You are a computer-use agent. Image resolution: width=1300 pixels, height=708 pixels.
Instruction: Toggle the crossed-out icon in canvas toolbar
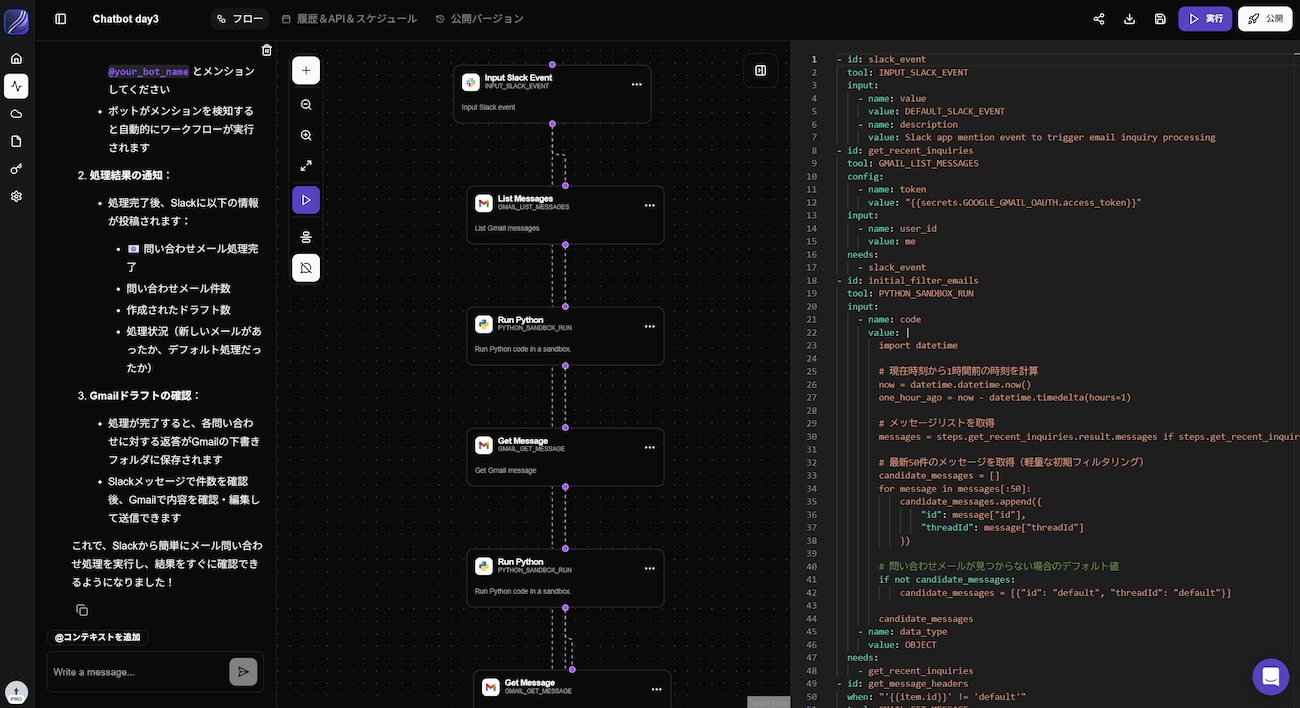click(x=306, y=267)
